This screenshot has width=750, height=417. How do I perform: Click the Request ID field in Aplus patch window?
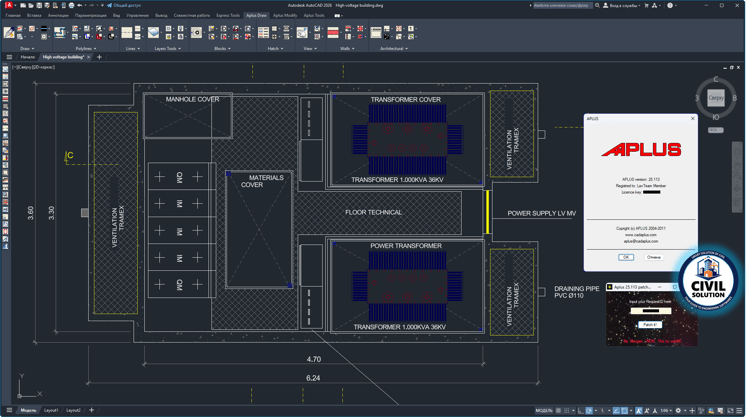pyautogui.click(x=651, y=311)
